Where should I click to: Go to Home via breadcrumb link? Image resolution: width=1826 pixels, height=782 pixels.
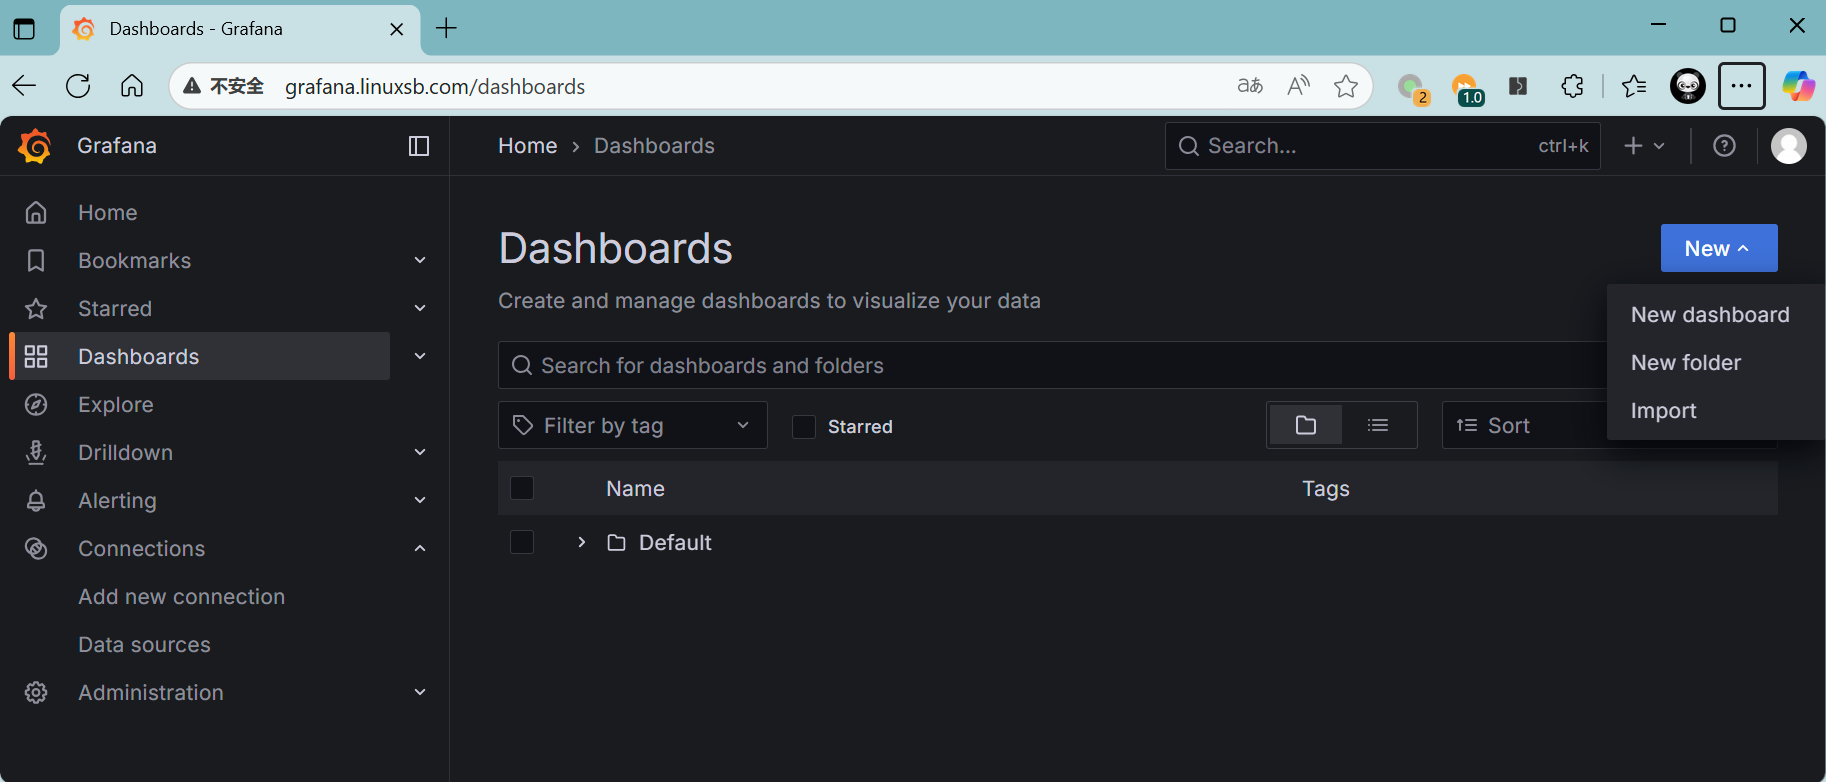point(527,146)
